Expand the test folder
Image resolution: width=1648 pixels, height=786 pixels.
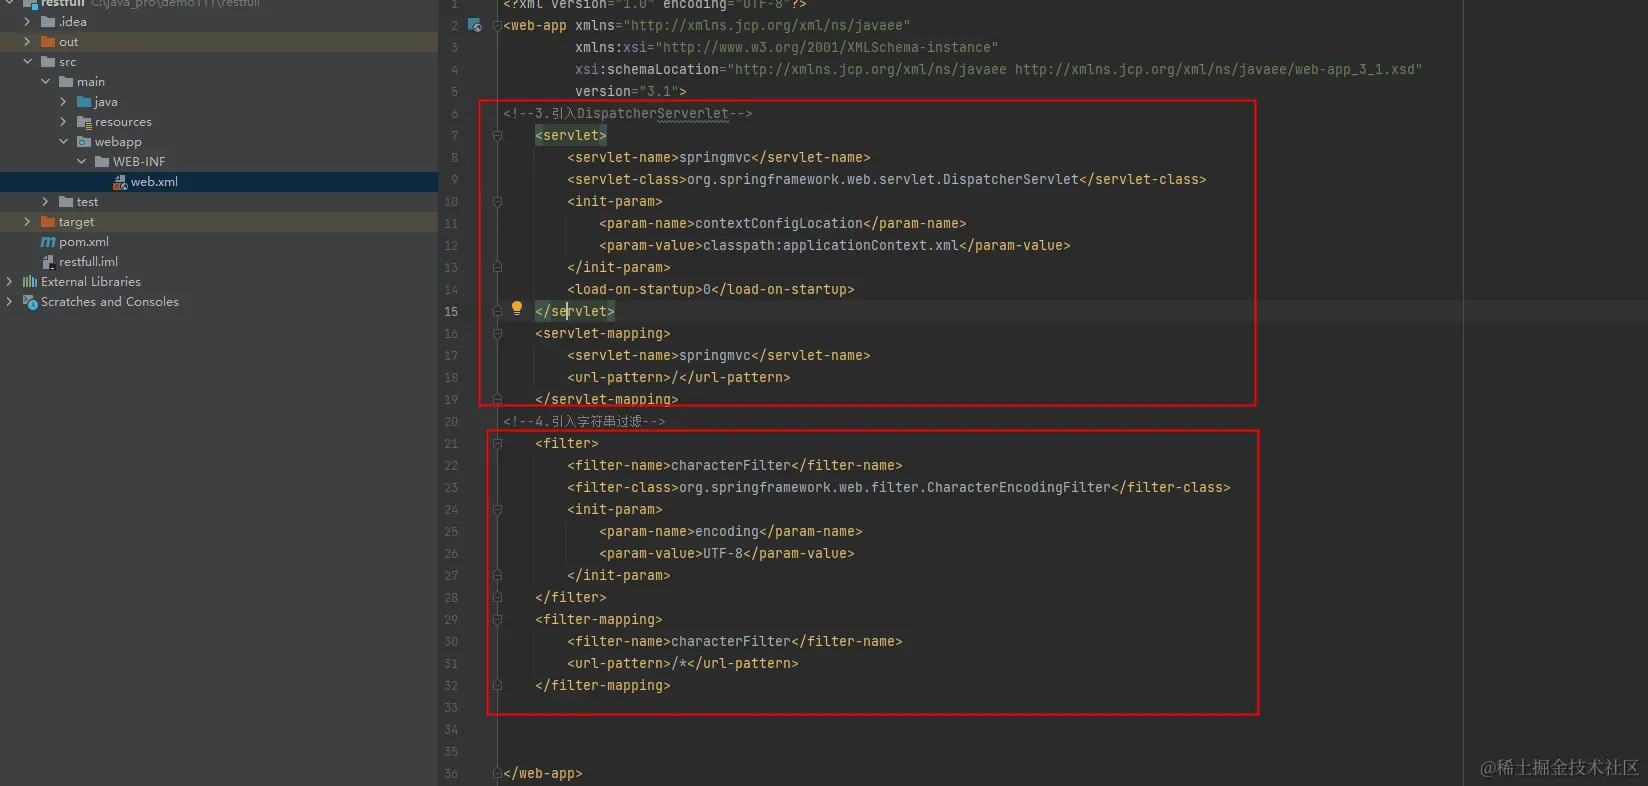(x=45, y=202)
